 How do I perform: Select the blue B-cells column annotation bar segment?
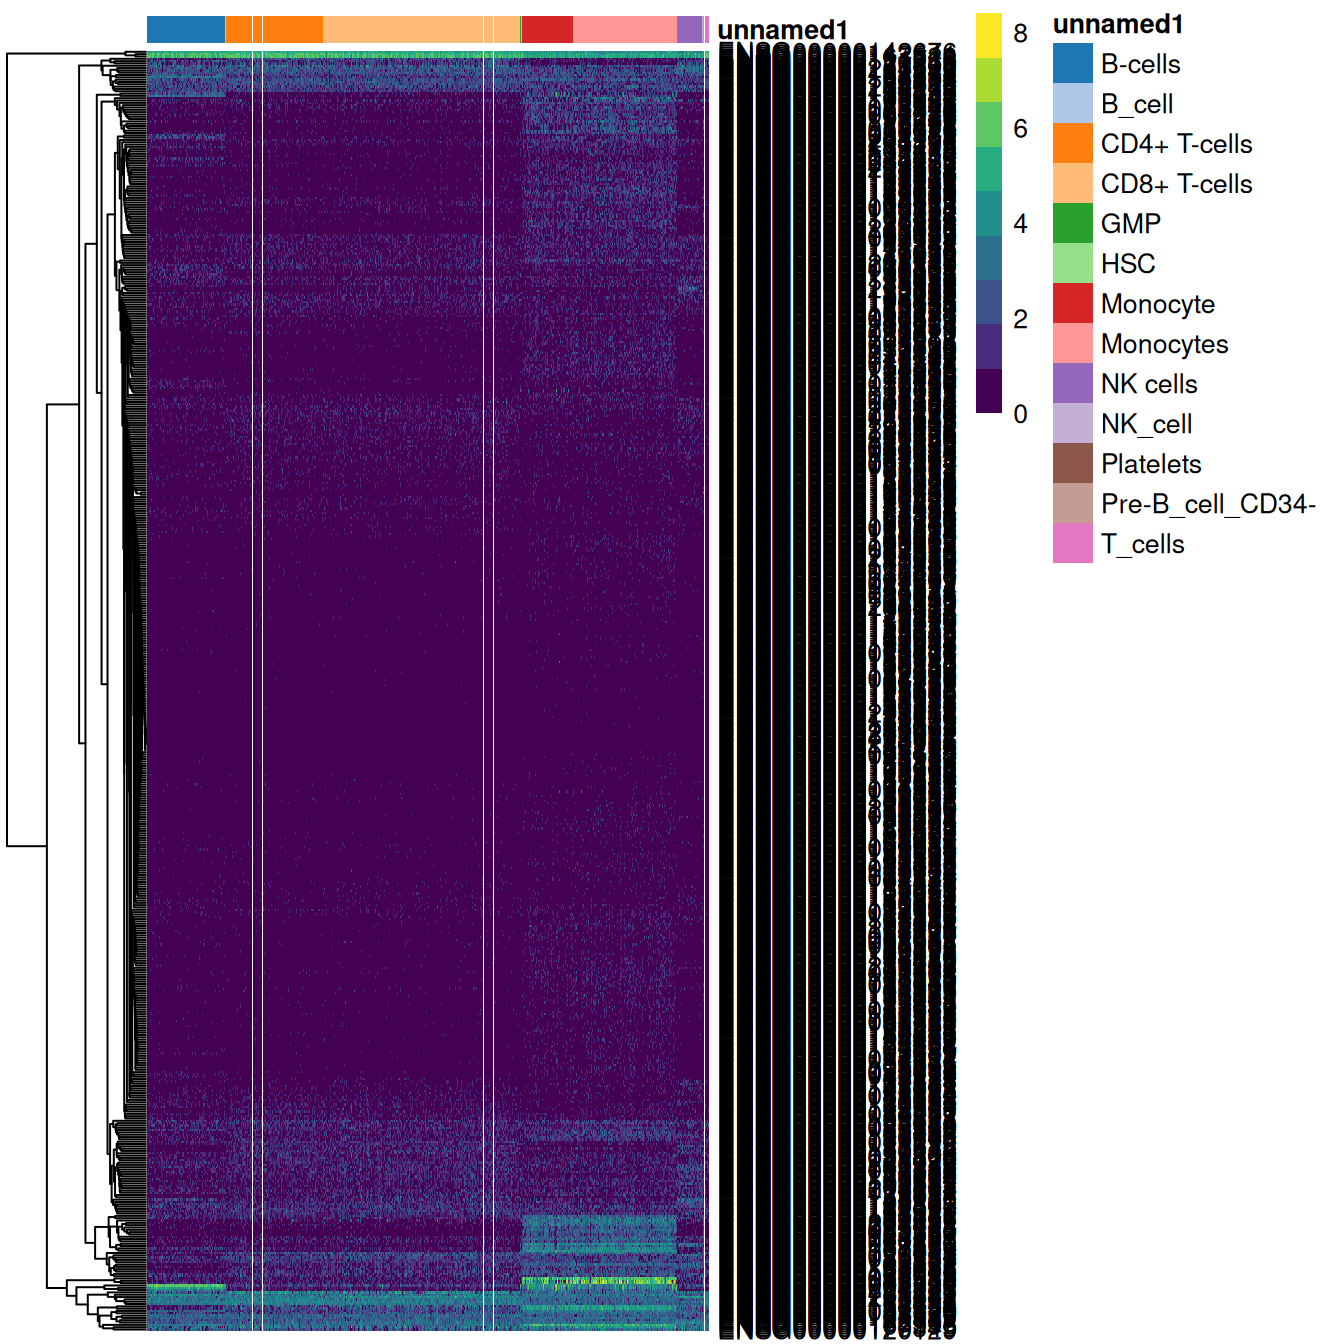pos(186,30)
